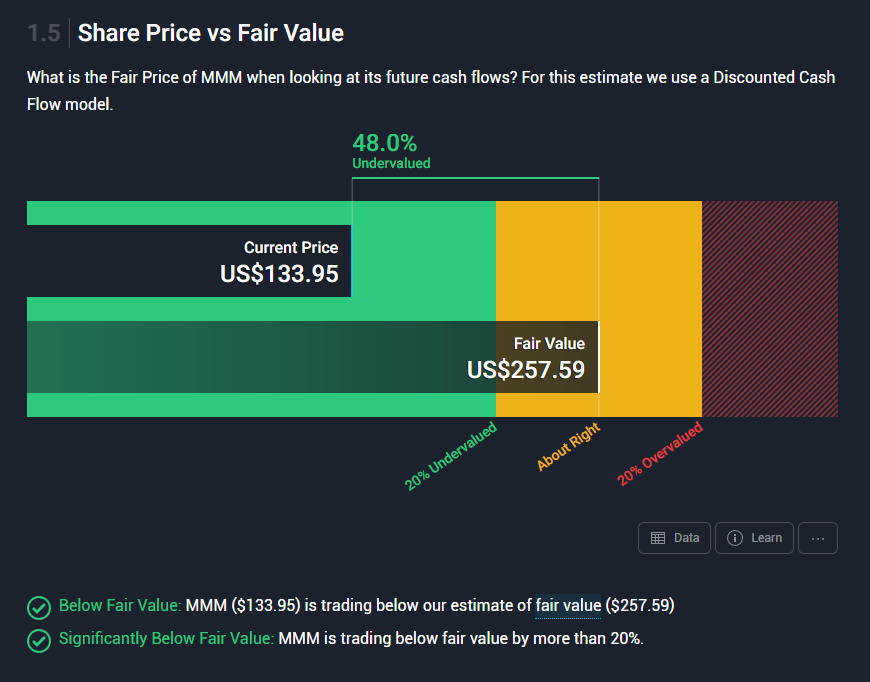The image size is (870, 682).
Task: Click the info icon on the Learn button
Action: point(735,538)
